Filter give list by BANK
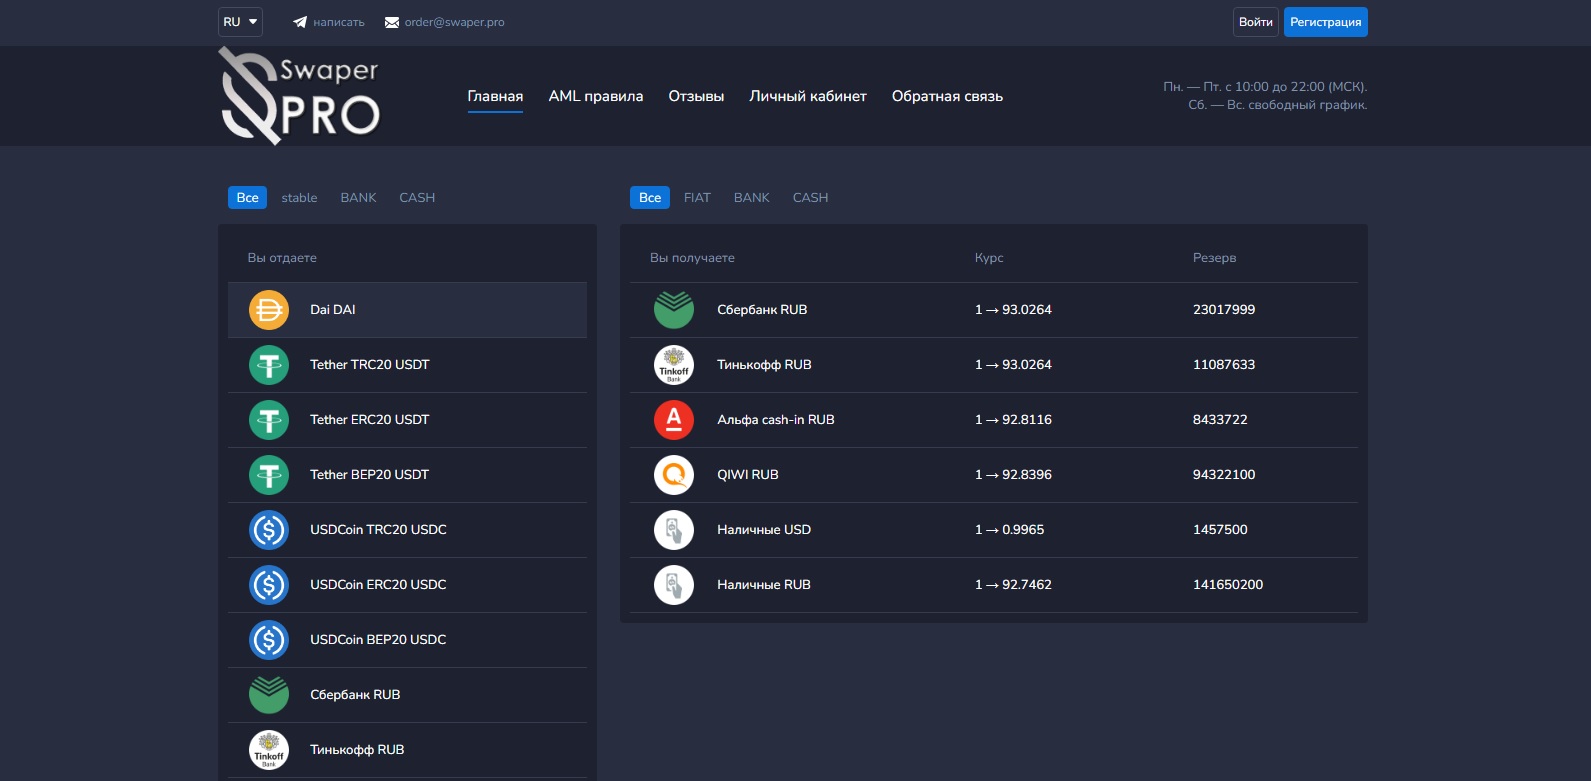The width and height of the screenshot is (1591, 781). click(358, 198)
